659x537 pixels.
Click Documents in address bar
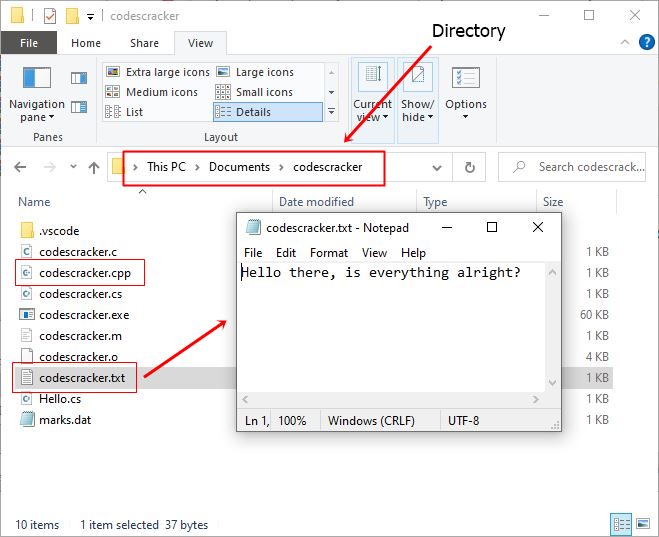[x=239, y=167]
